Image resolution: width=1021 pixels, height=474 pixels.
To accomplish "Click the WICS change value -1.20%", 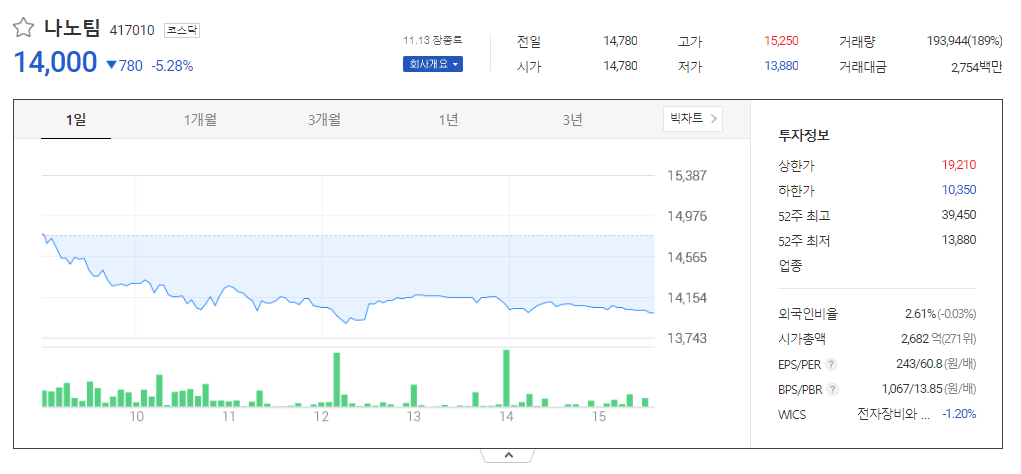I will pyautogui.click(x=958, y=414).
